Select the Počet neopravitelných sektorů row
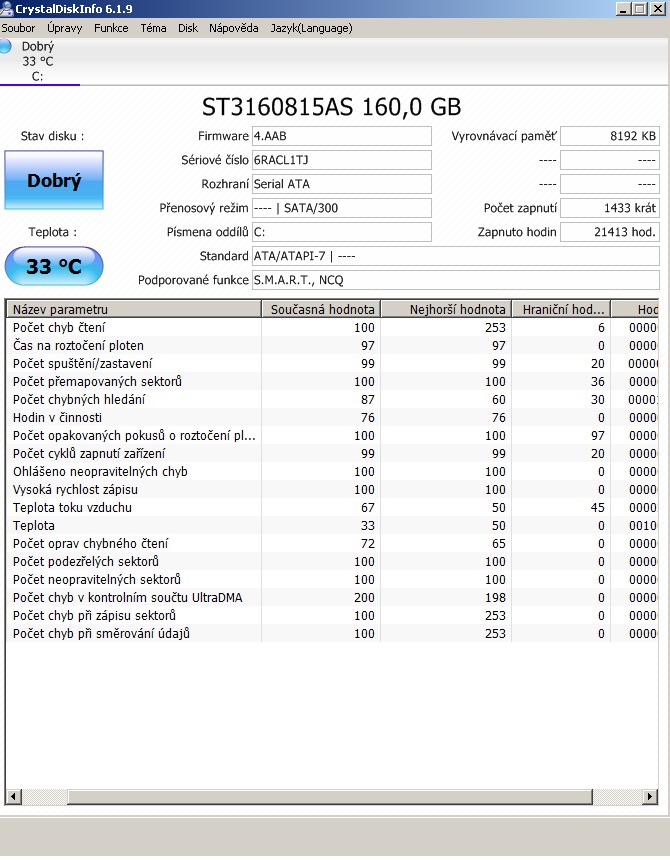This screenshot has width=670, height=860. point(332,579)
